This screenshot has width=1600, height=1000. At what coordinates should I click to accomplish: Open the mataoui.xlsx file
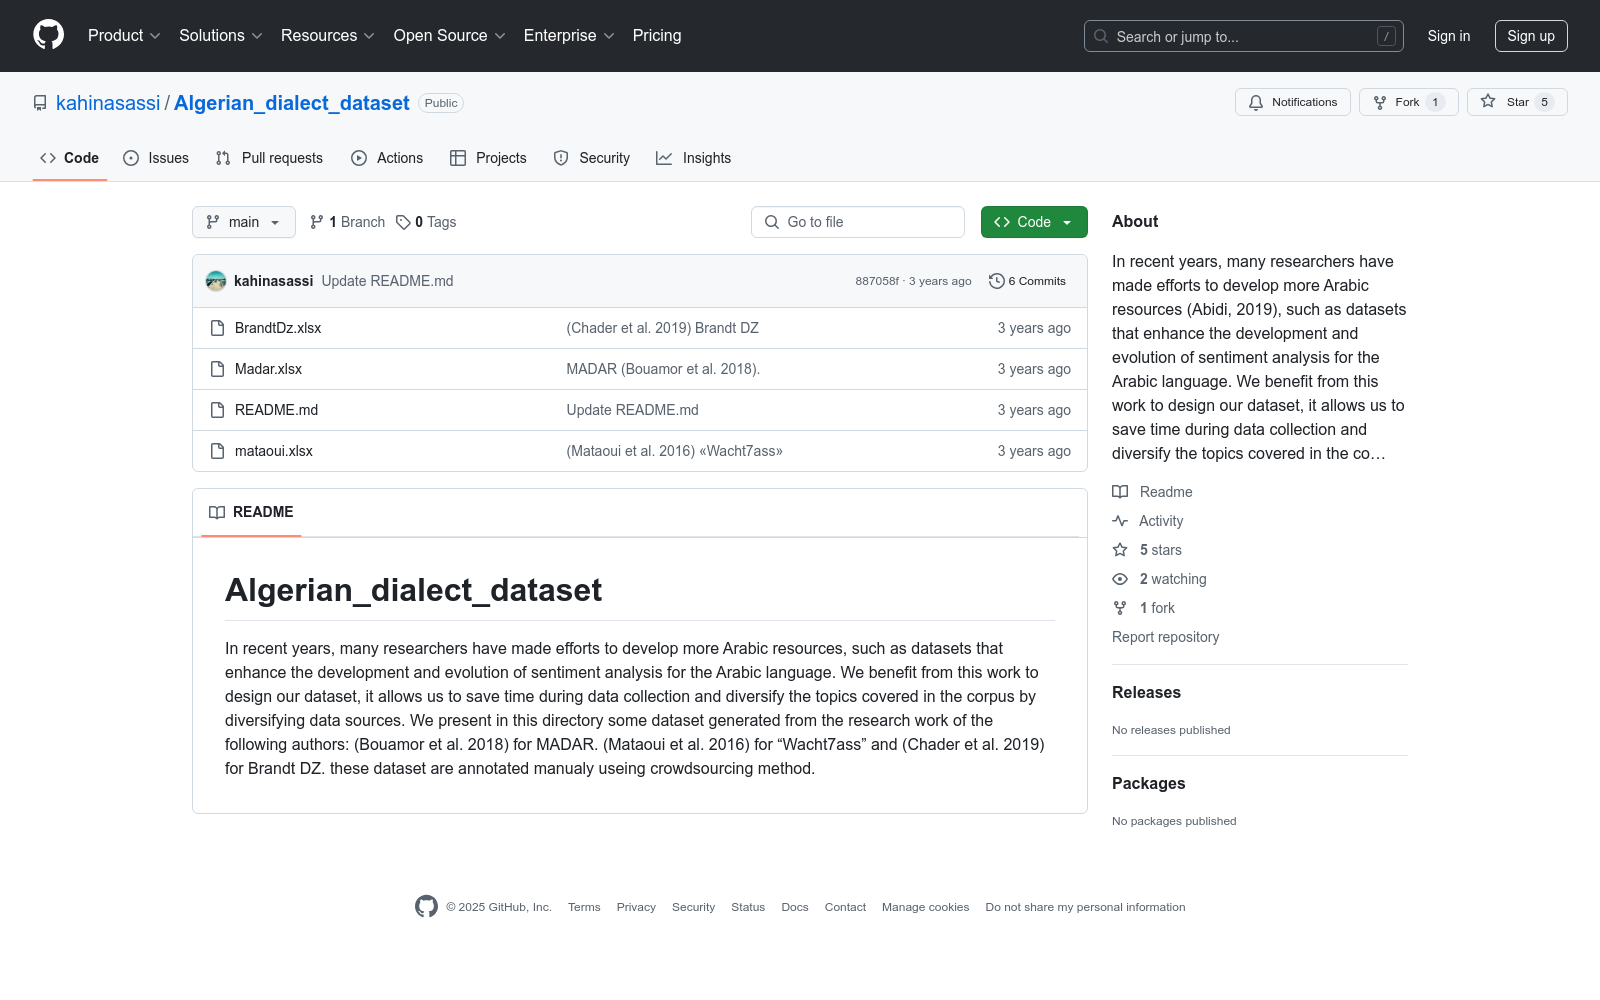point(274,451)
